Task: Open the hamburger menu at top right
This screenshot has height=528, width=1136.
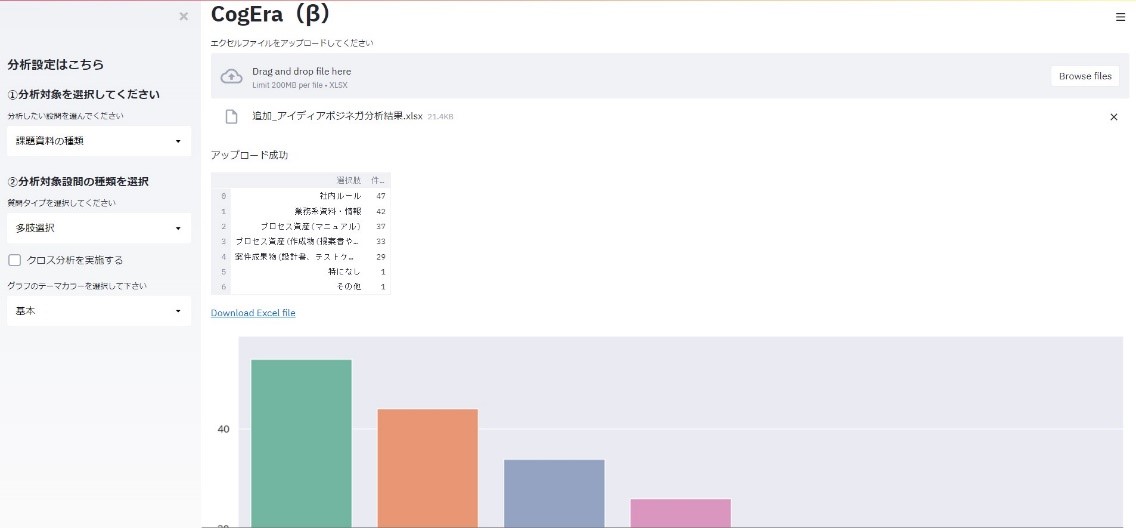Action: [x=1120, y=17]
